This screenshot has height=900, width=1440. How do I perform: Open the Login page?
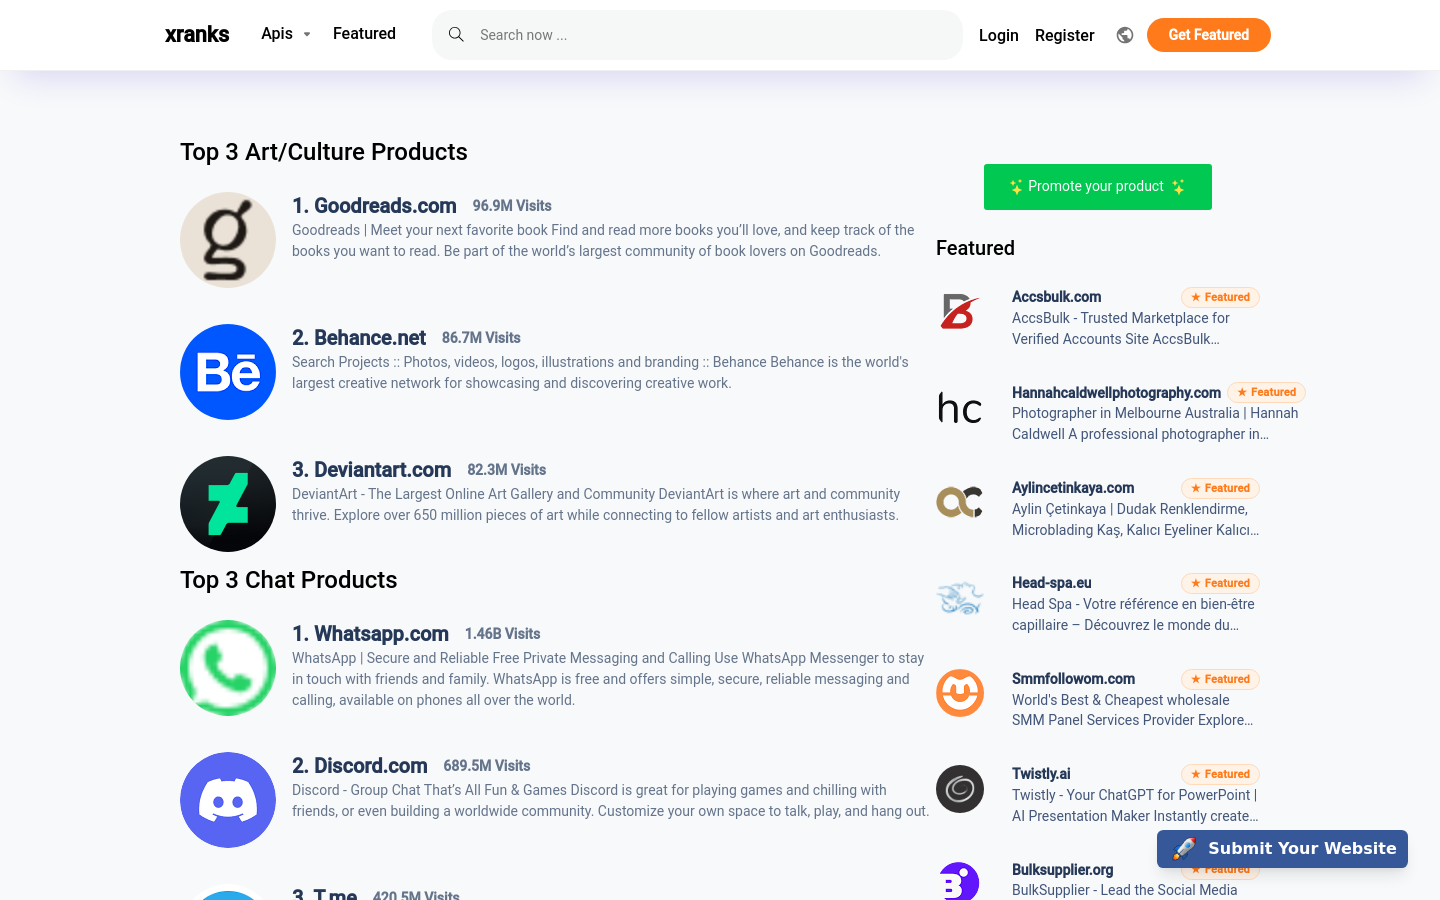999,35
